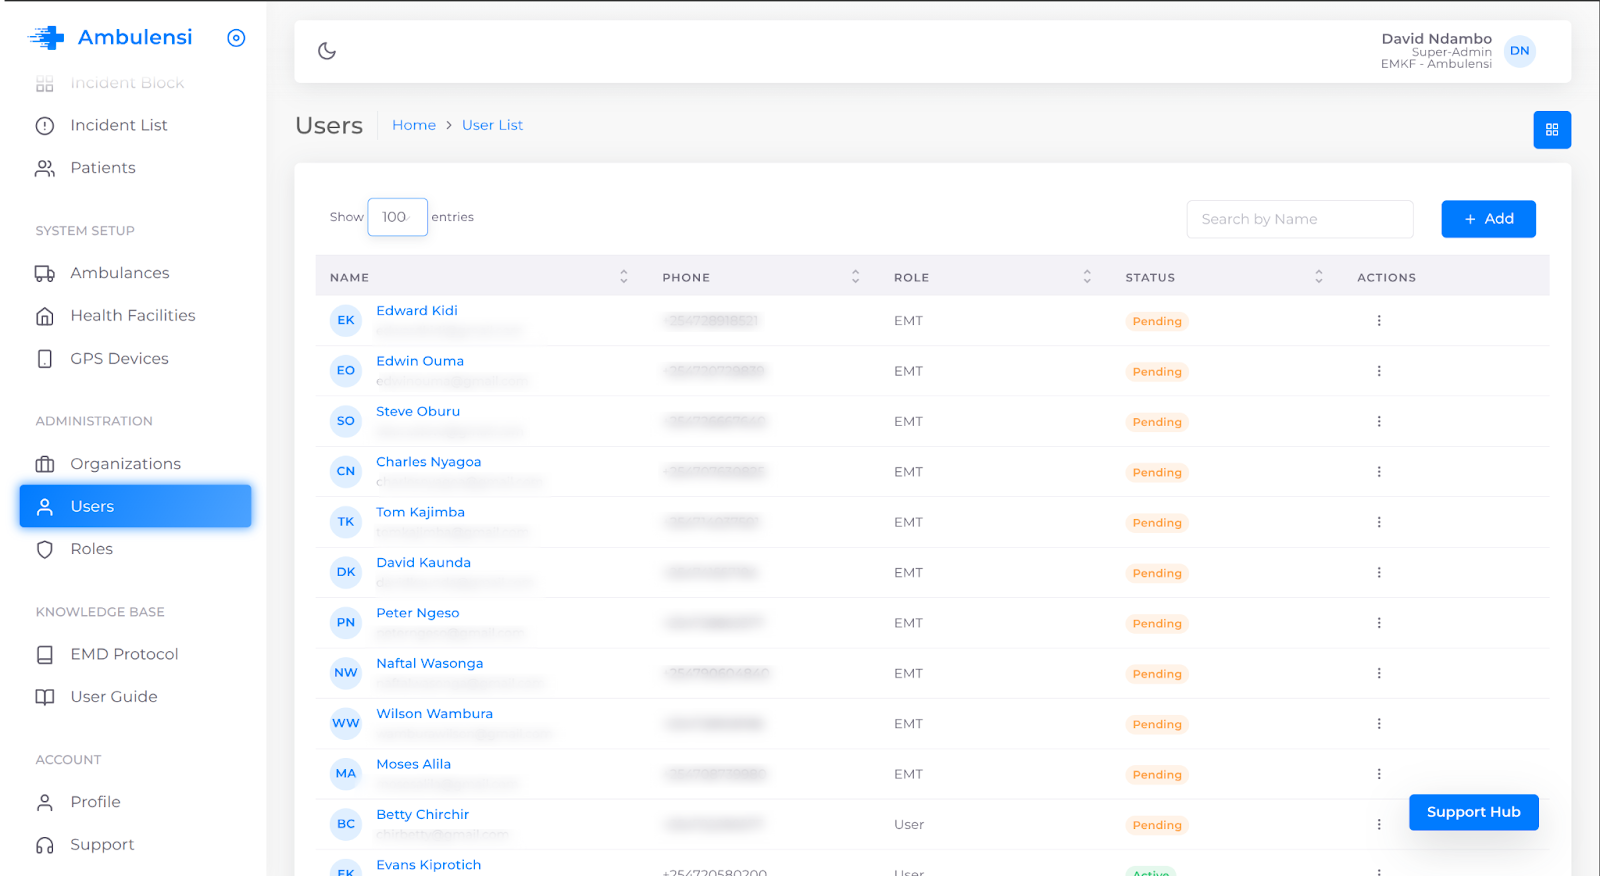The width and height of the screenshot is (1600, 876).
Task: Open the Show entries dropdown
Action: click(397, 217)
